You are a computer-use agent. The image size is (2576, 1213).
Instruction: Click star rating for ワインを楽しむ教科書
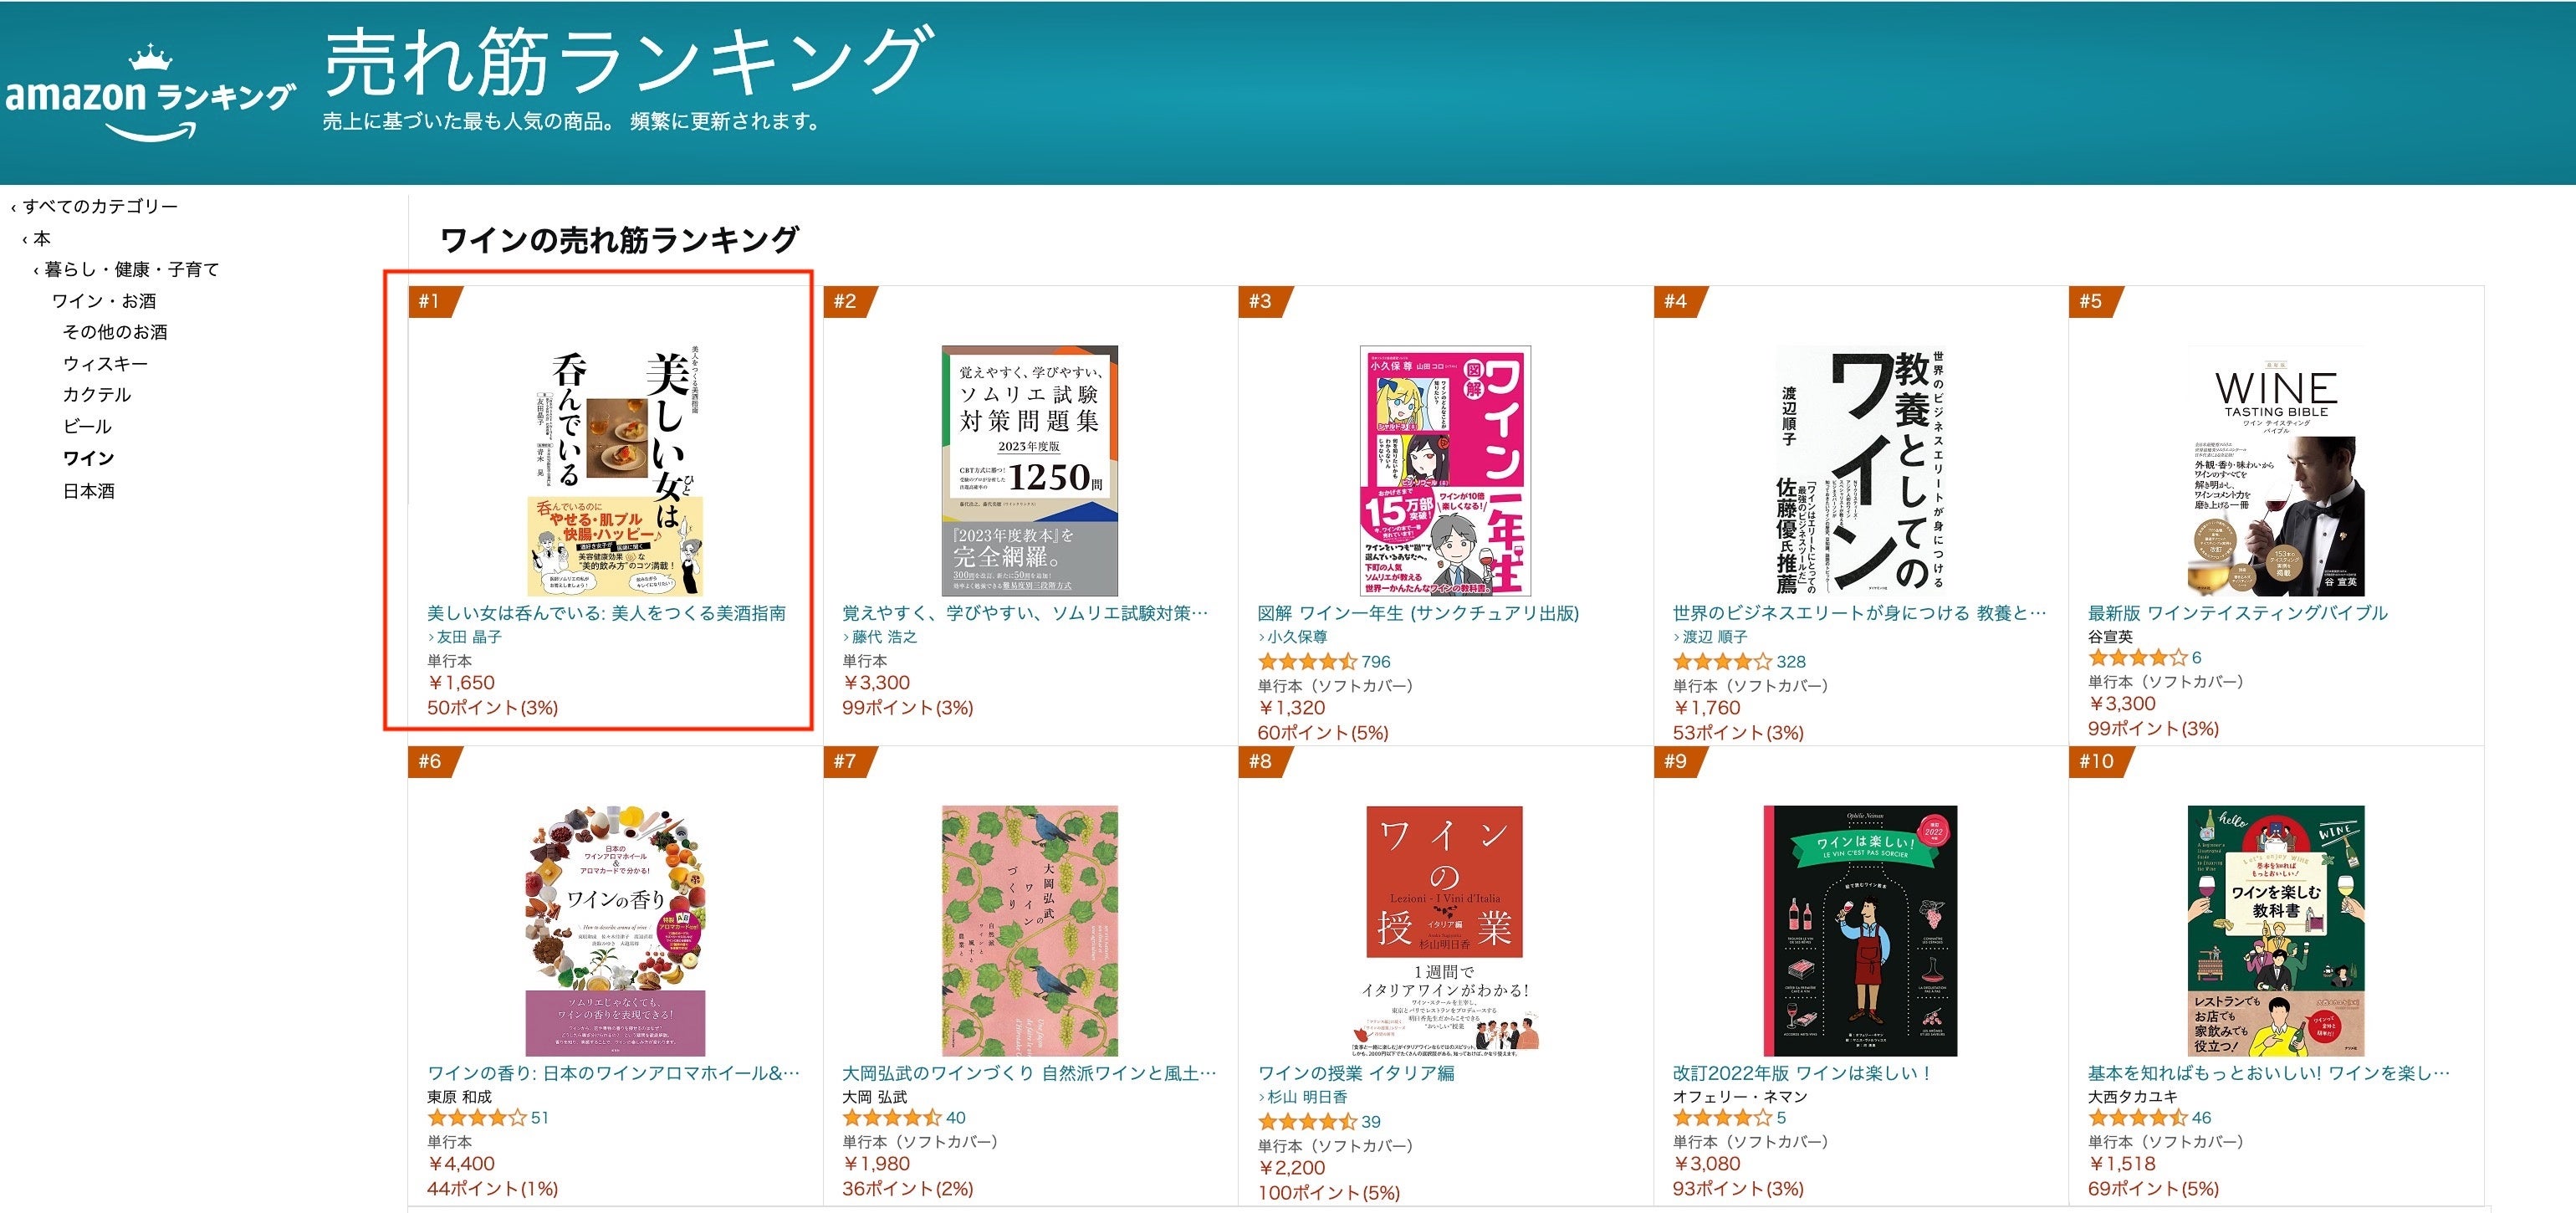pos(2137,1117)
